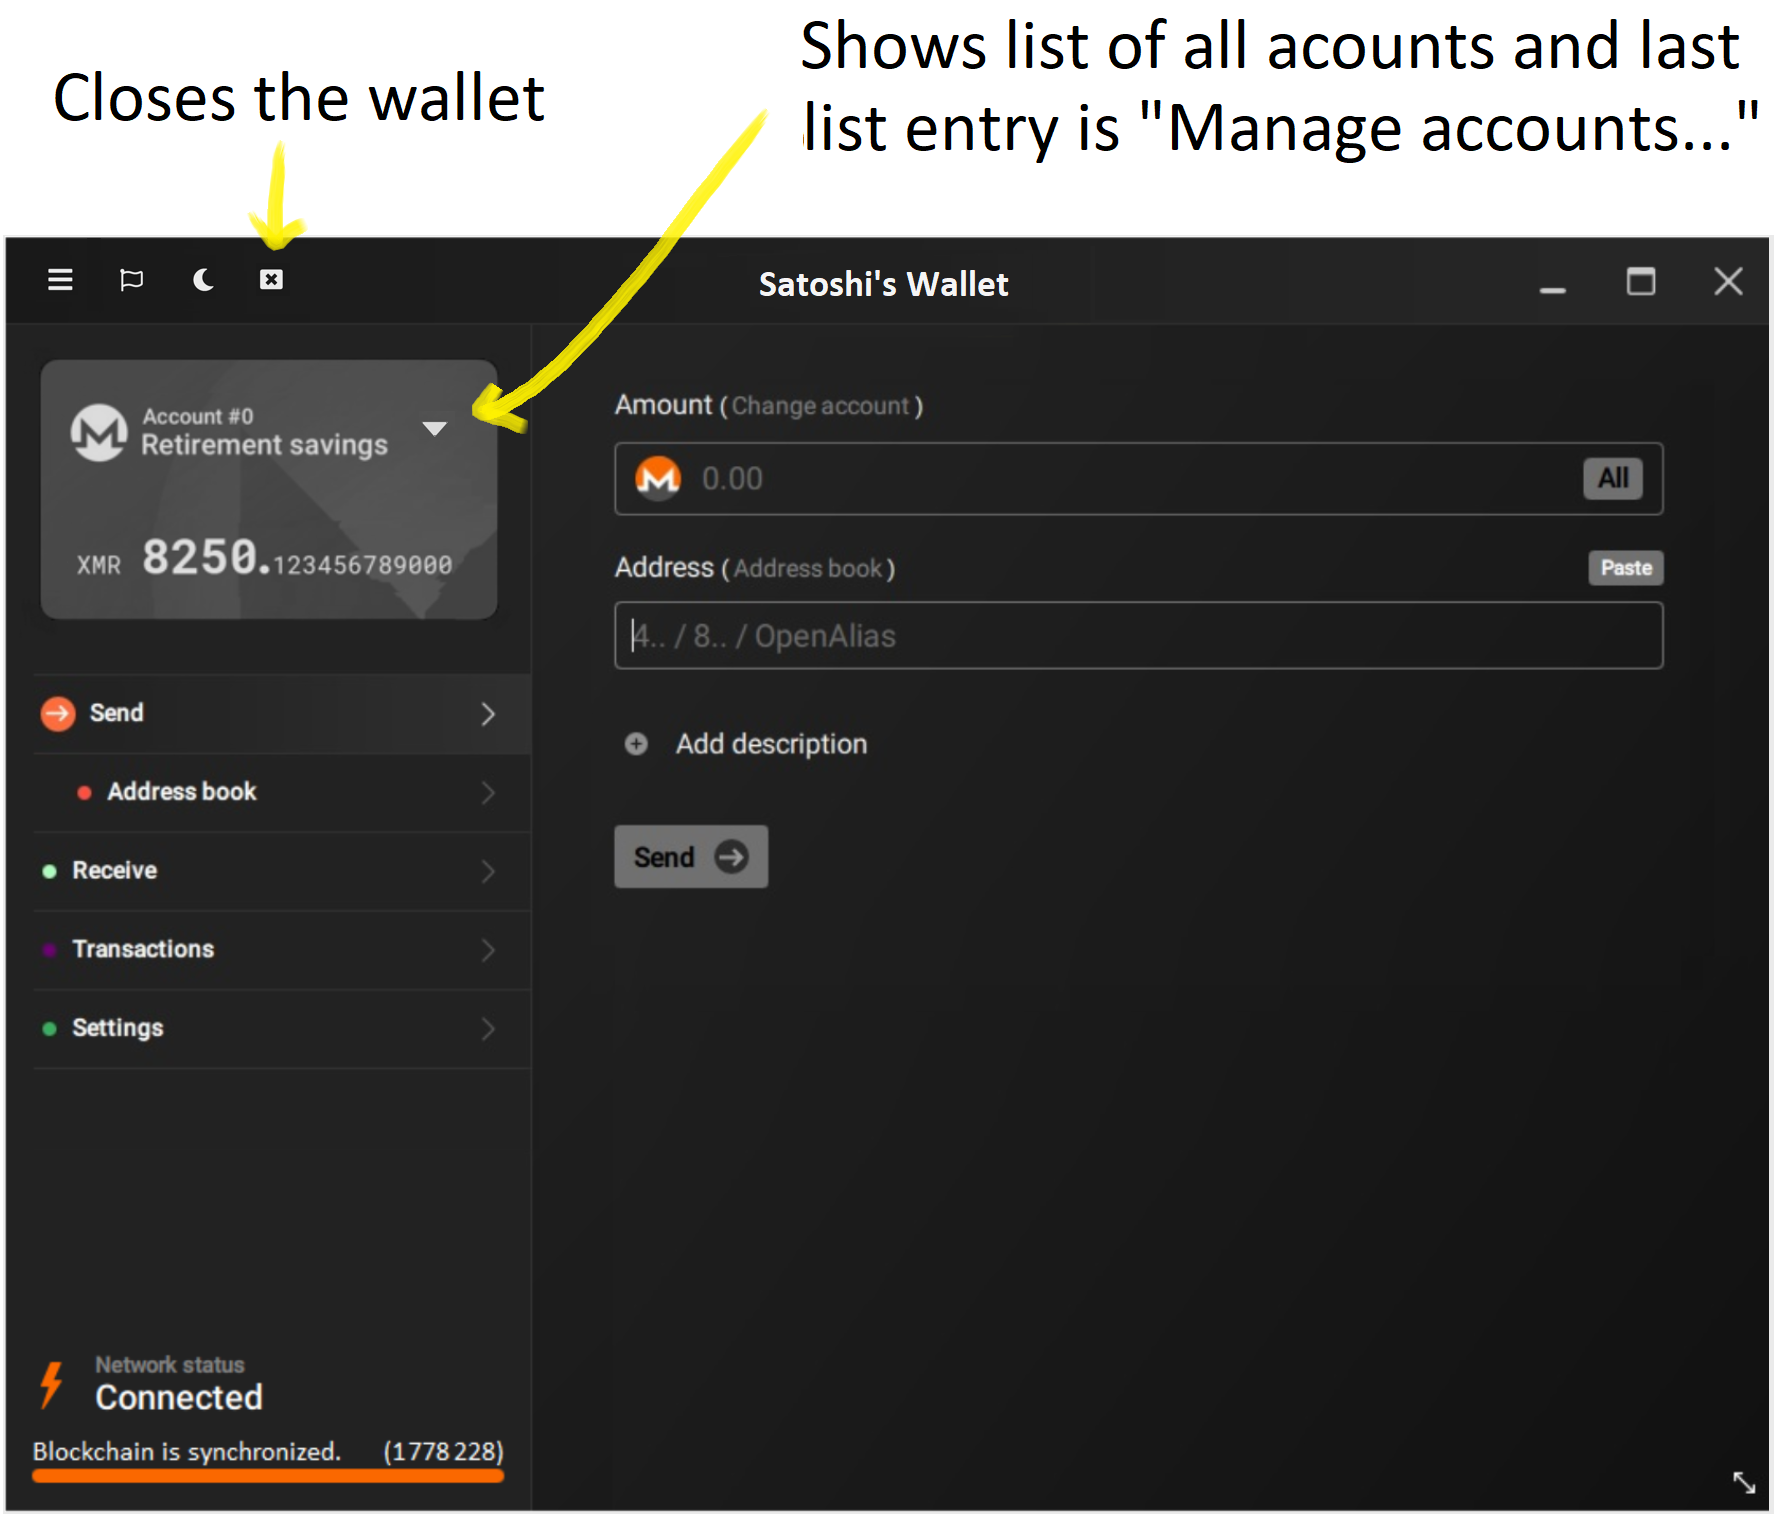The height and width of the screenshot is (1517, 1775).
Task: Click the Change account link
Action: 820,406
